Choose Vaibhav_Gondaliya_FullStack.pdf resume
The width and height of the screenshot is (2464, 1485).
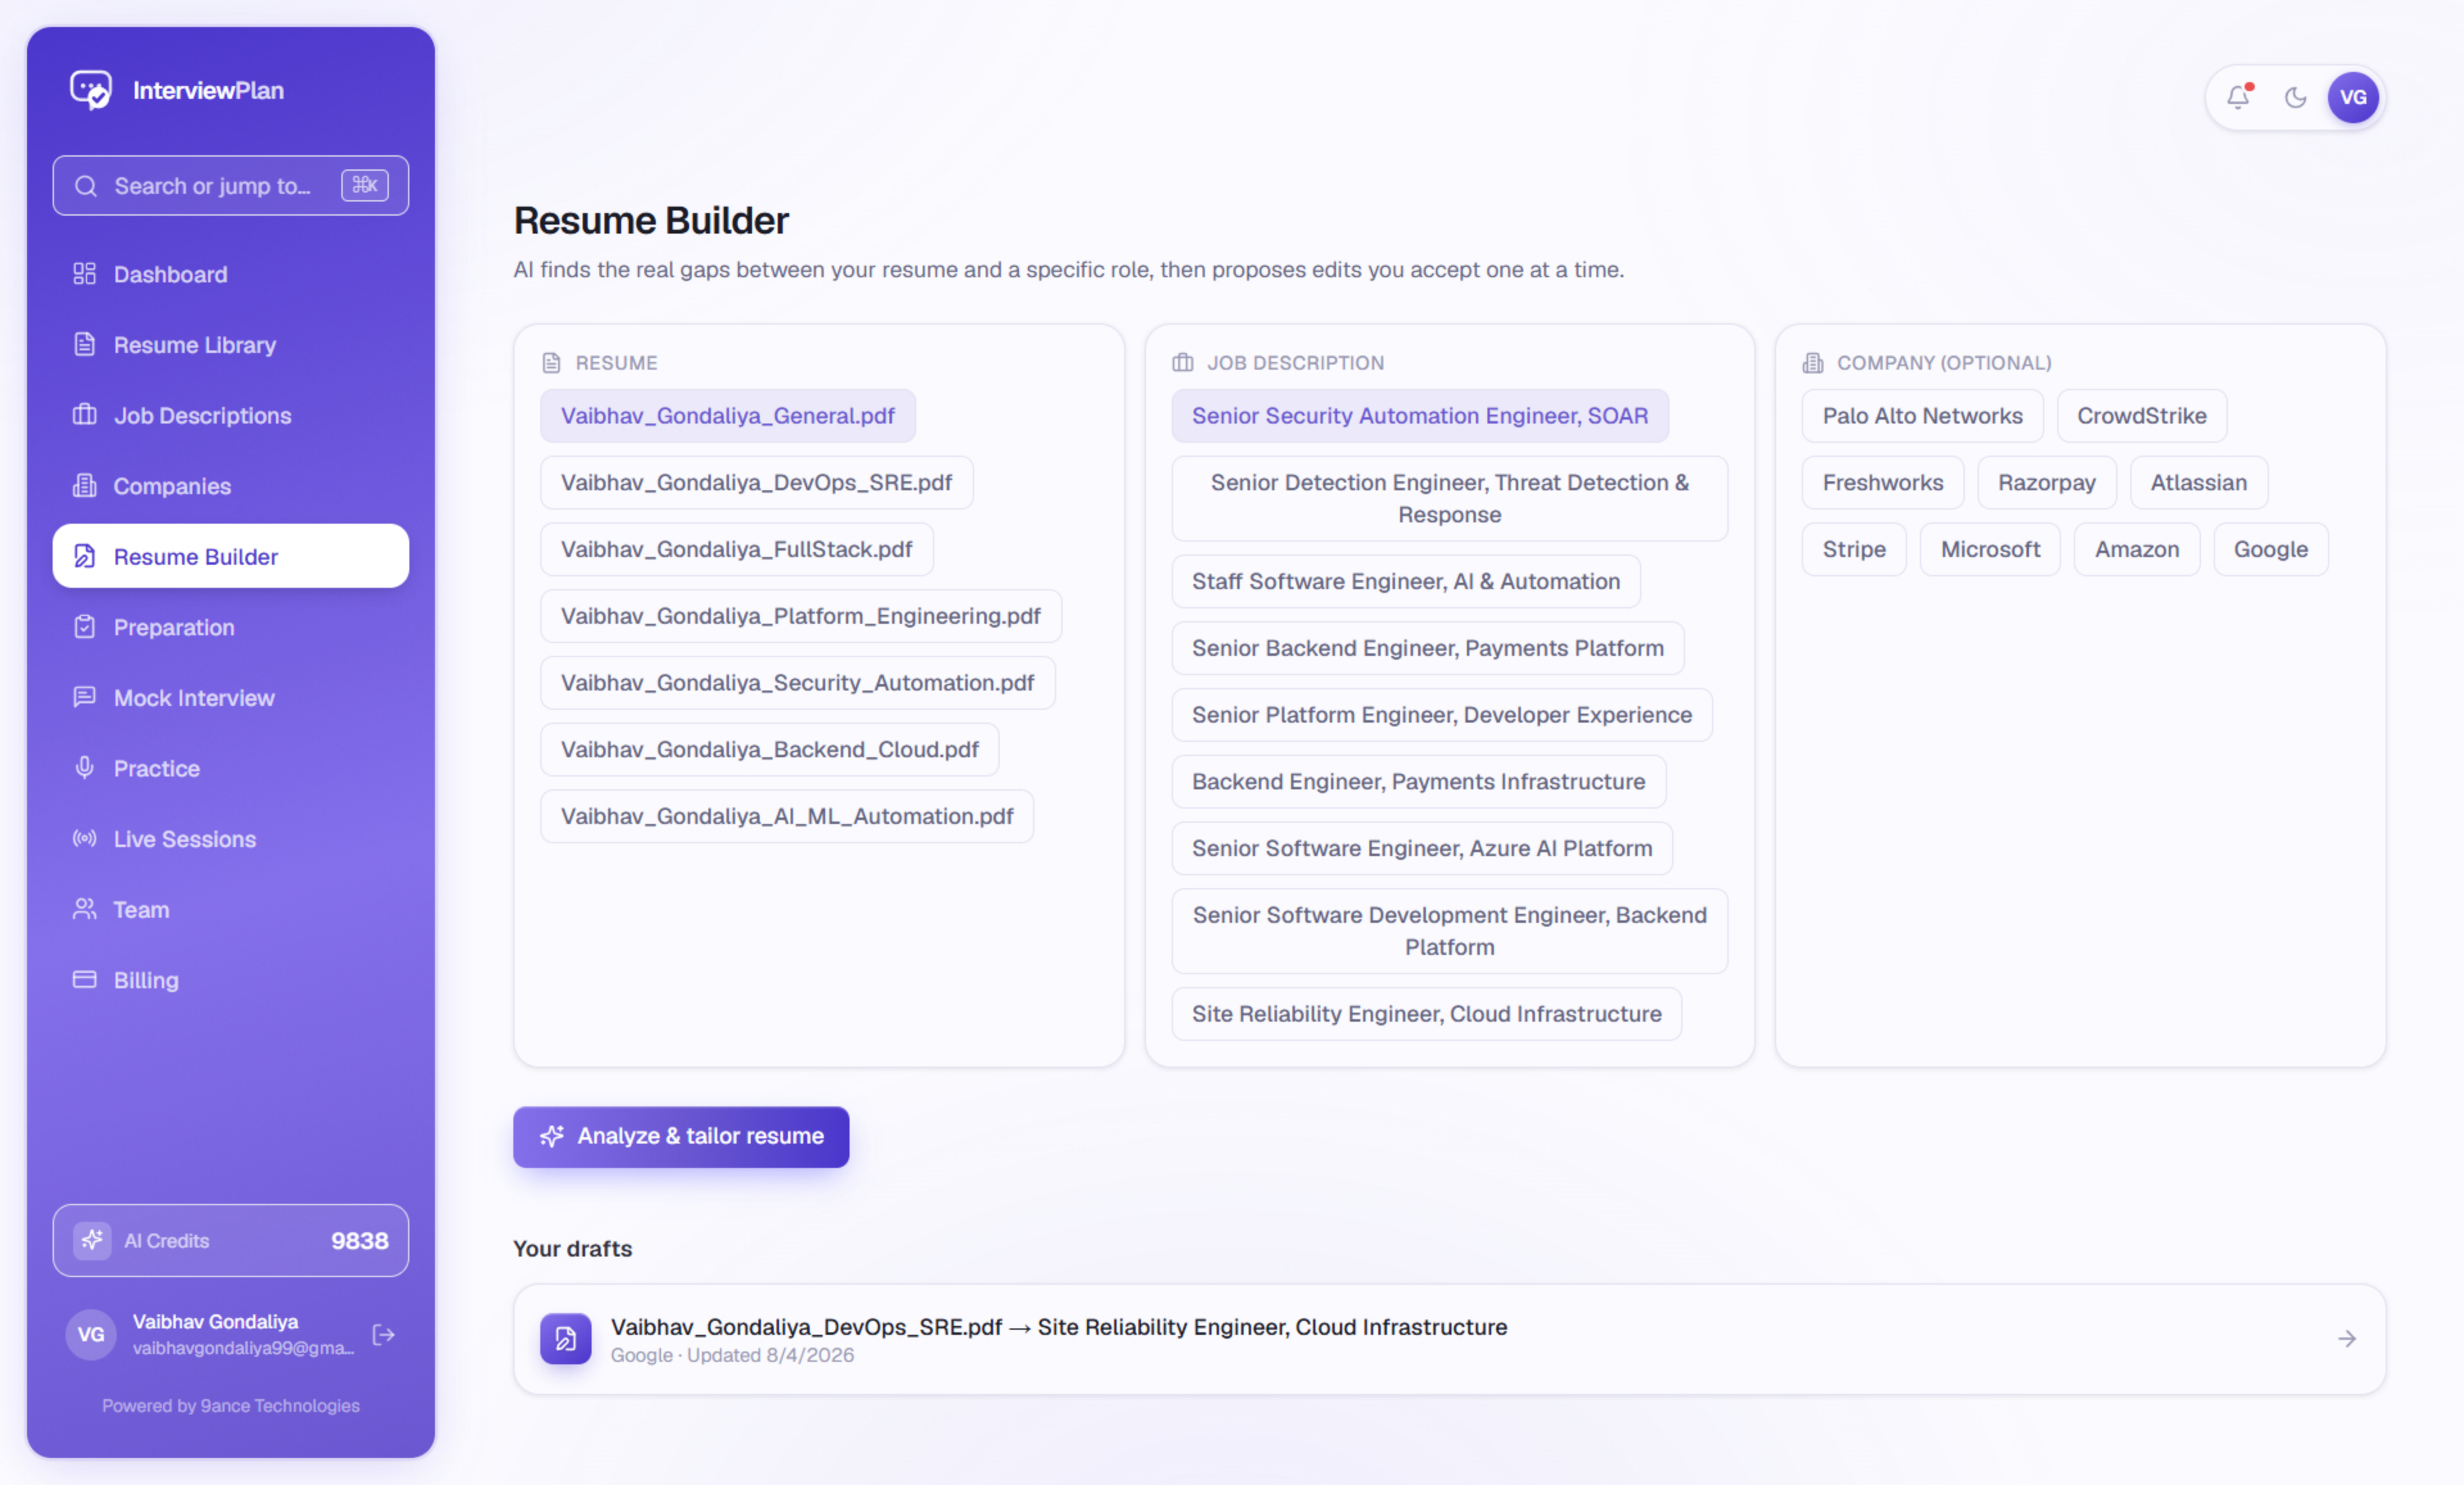click(x=736, y=550)
